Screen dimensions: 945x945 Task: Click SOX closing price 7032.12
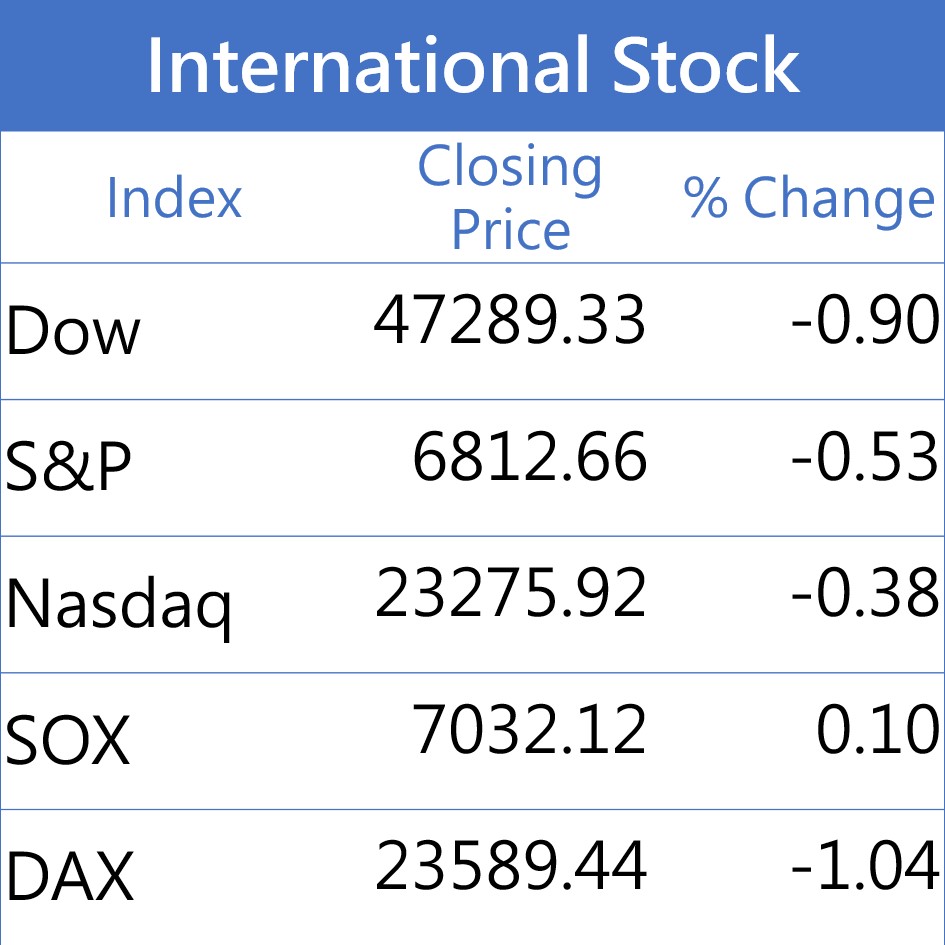pos(529,730)
